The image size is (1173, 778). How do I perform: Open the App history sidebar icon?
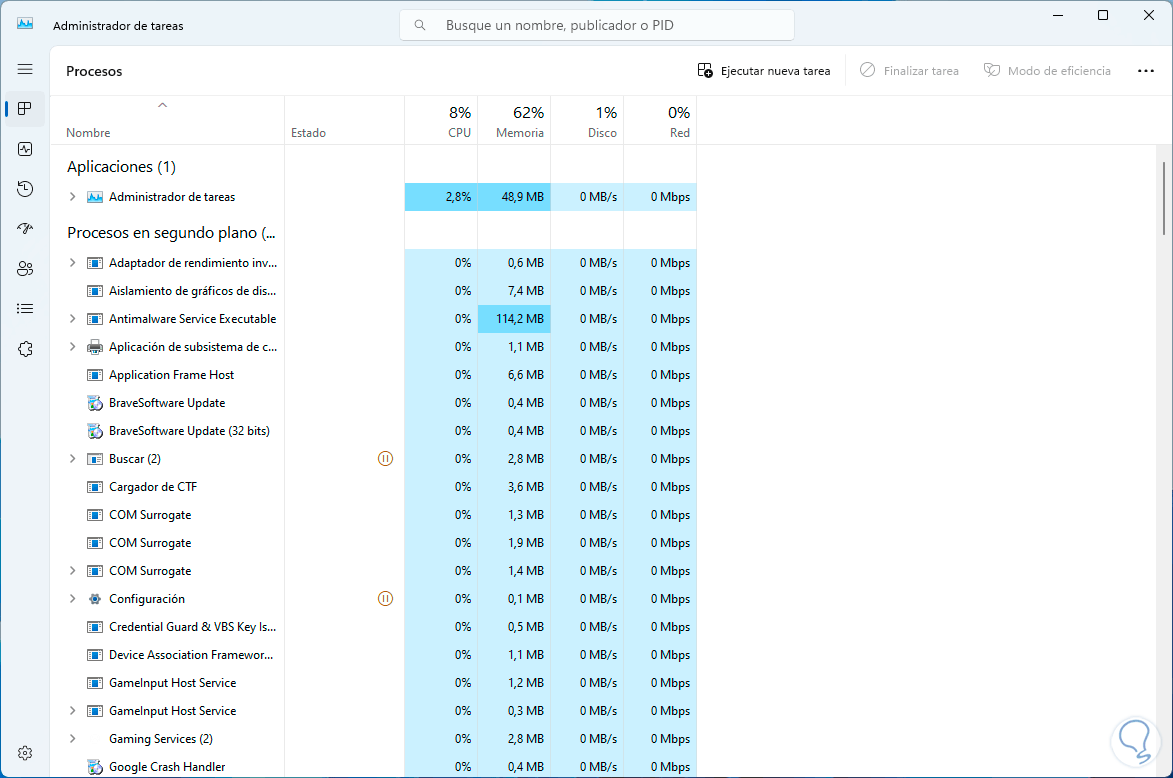tap(25, 189)
